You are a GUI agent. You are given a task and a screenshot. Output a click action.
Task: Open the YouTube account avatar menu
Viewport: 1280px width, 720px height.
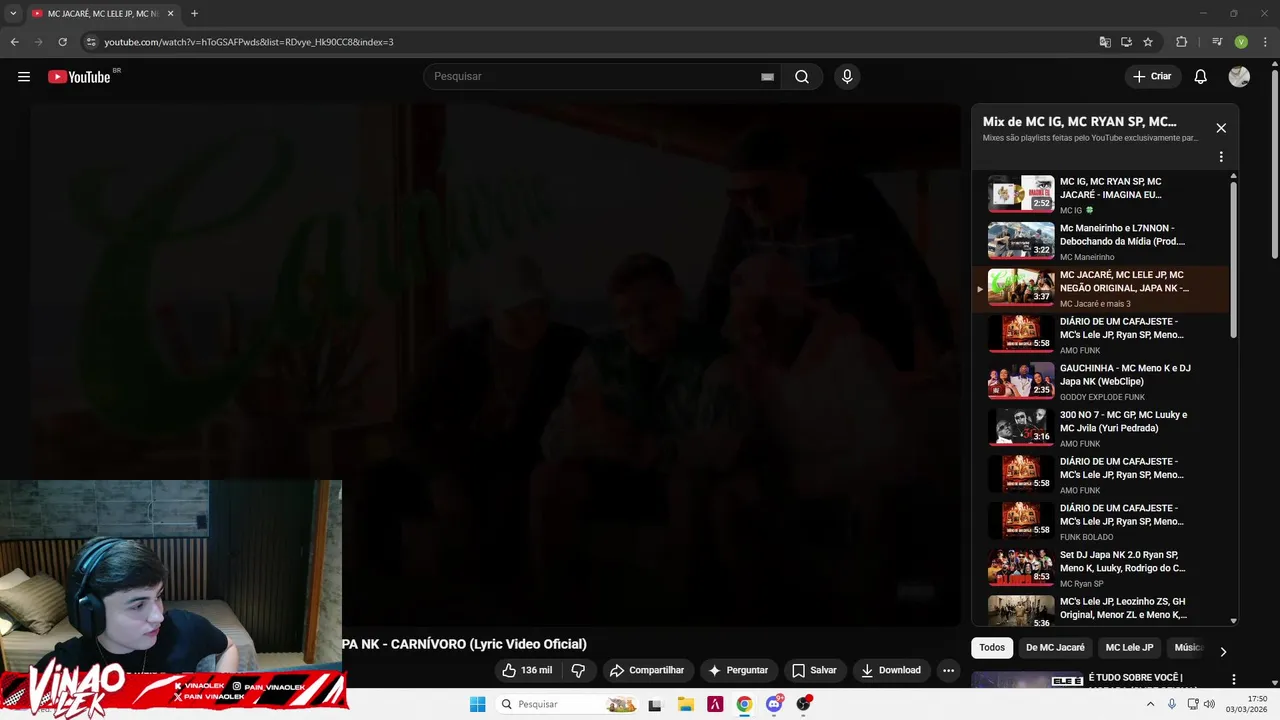click(x=1239, y=77)
